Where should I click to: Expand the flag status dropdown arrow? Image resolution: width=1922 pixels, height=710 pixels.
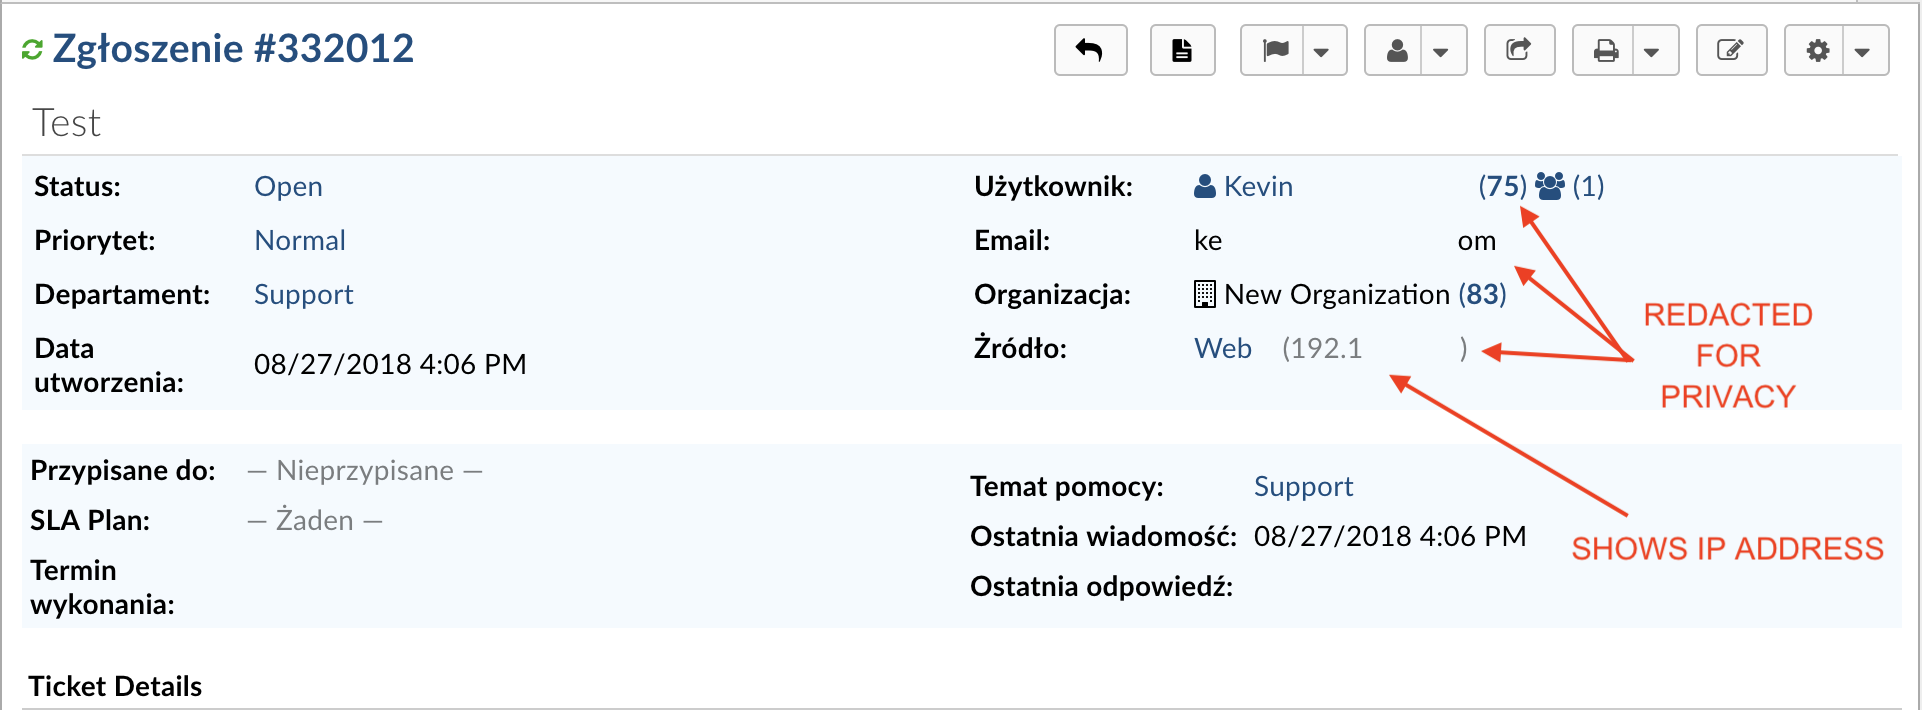[x=1322, y=52]
